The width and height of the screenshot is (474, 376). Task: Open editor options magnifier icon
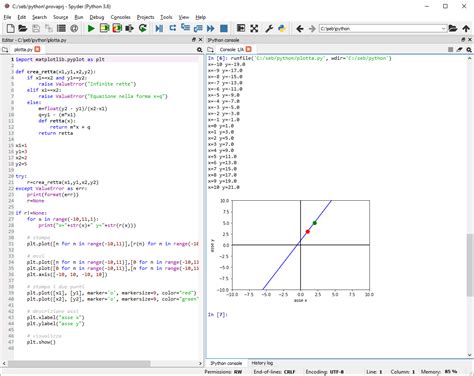199,50
